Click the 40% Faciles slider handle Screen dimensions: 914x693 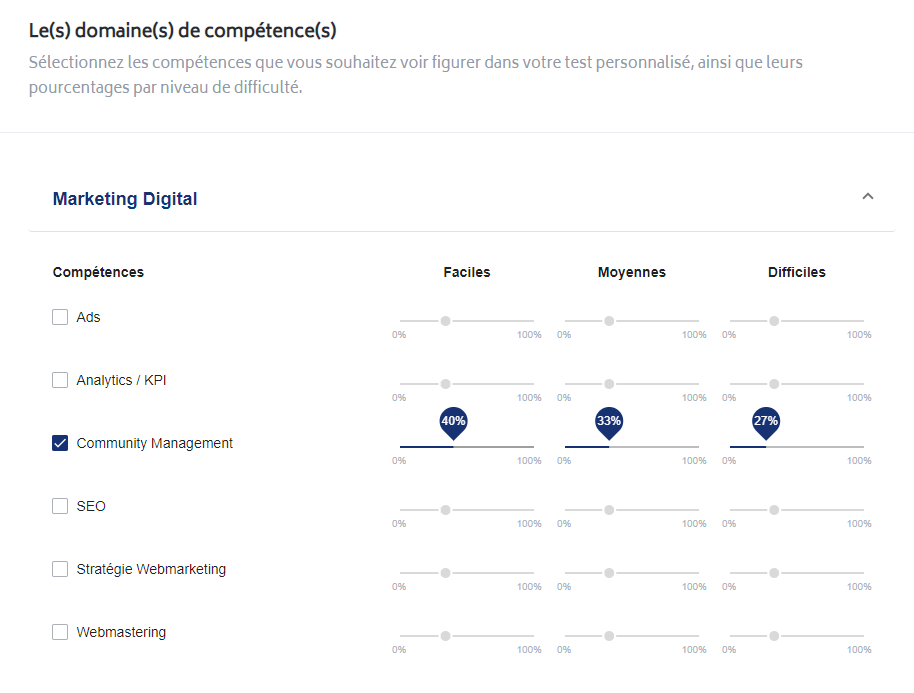point(454,423)
